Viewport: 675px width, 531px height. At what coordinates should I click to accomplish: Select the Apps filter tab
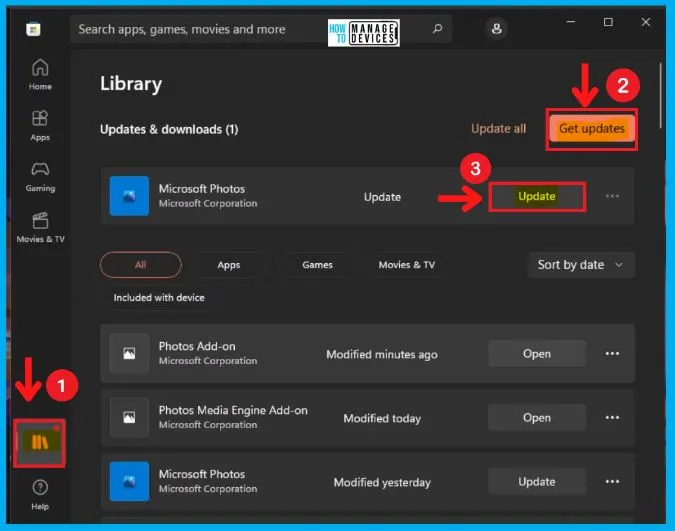tap(229, 265)
